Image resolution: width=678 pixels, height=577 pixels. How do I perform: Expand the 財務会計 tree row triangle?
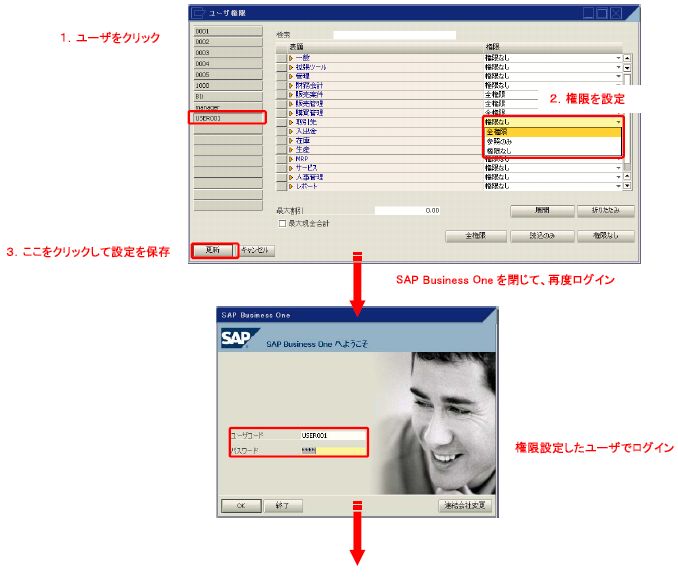coord(291,85)
